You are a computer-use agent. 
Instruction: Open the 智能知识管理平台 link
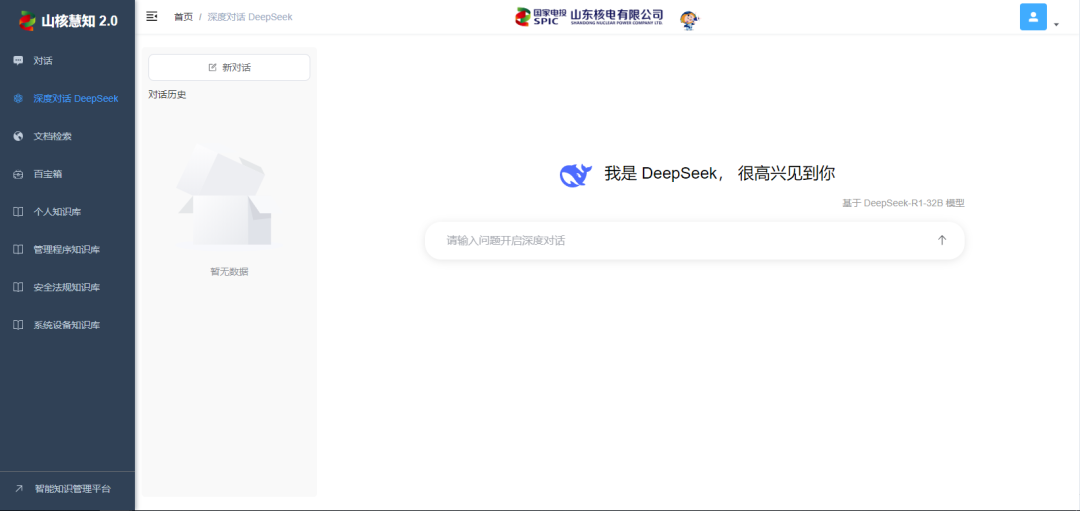68,489
